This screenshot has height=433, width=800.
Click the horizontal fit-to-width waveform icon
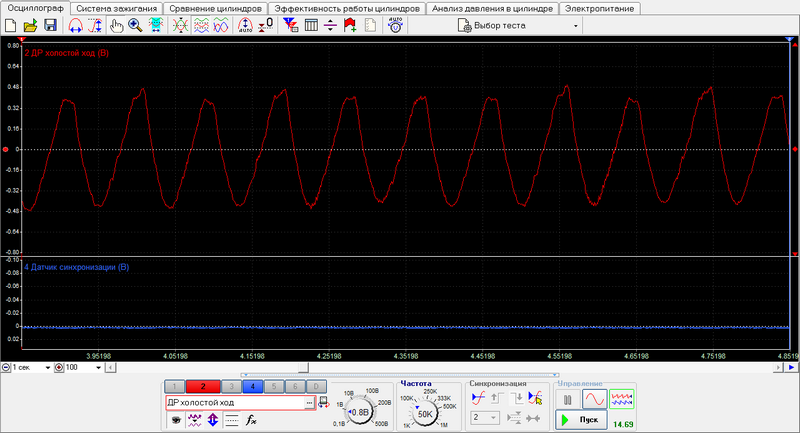156,25
